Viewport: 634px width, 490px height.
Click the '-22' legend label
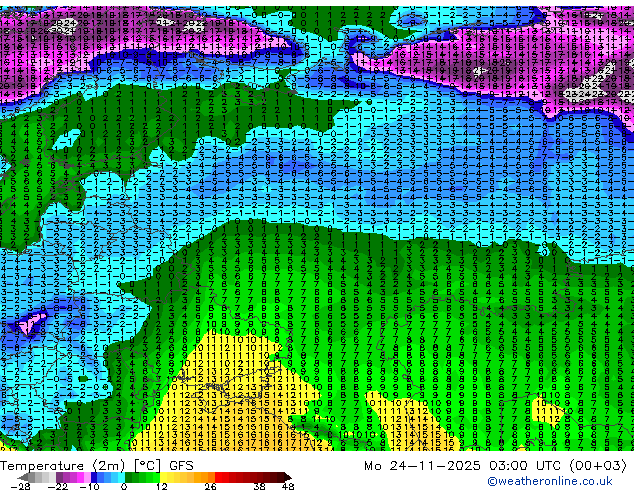pos(58,486)
